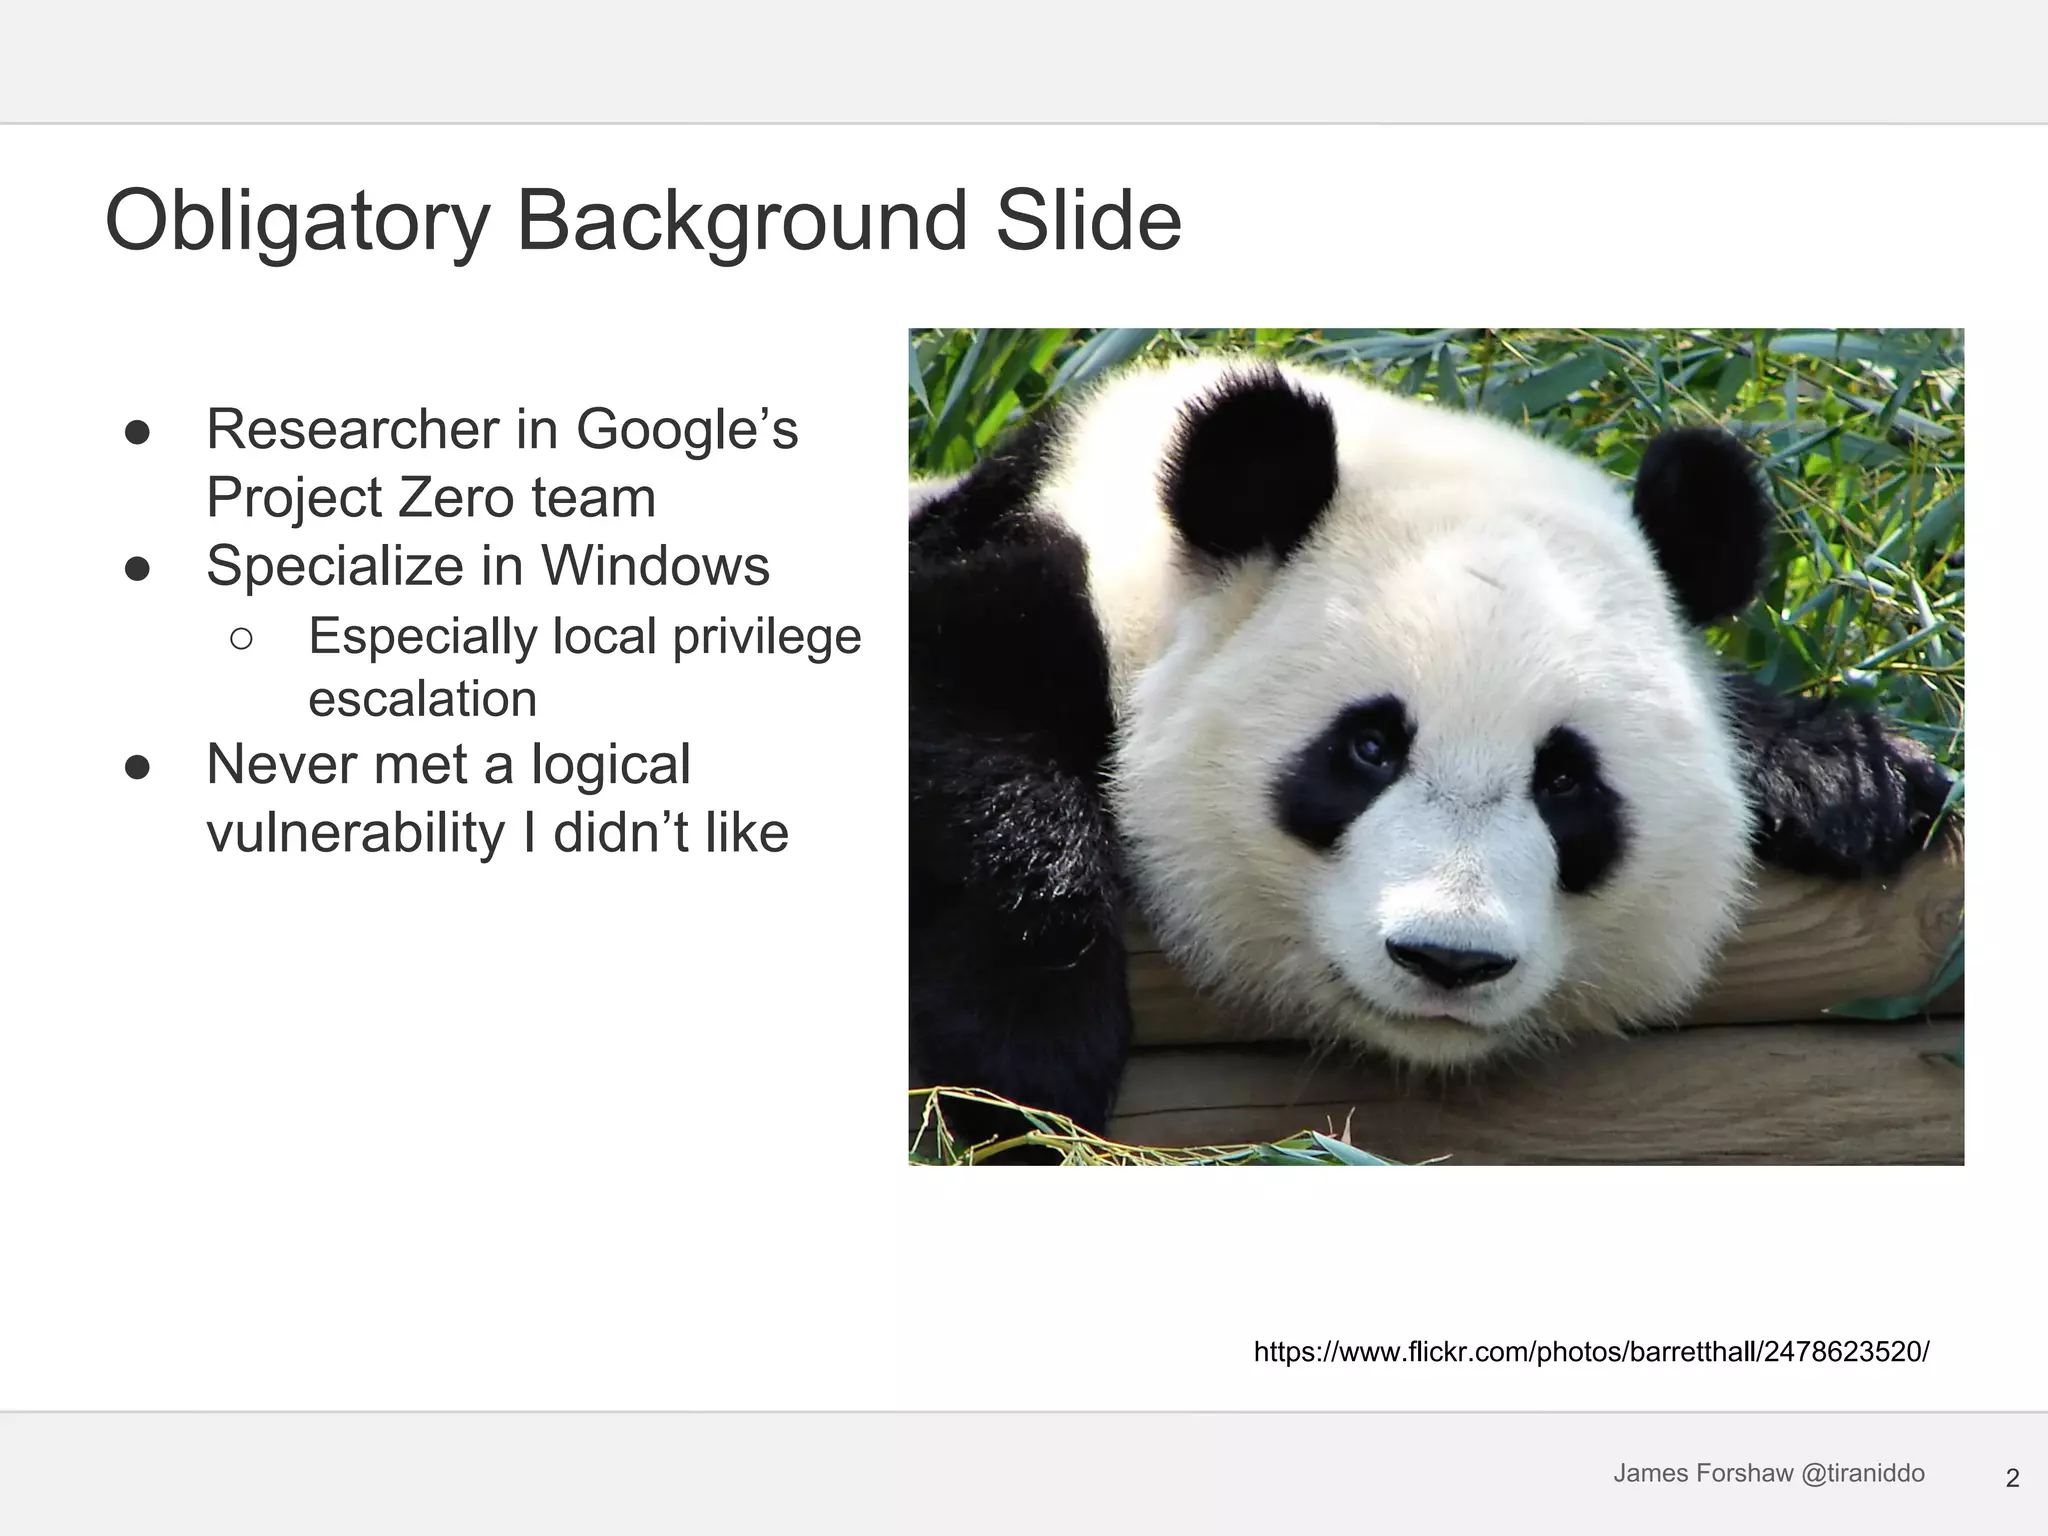Viewport: 2048px width, 1536px height.
Task: Click the panda's black nose
Action: (x=1450, y=962)
